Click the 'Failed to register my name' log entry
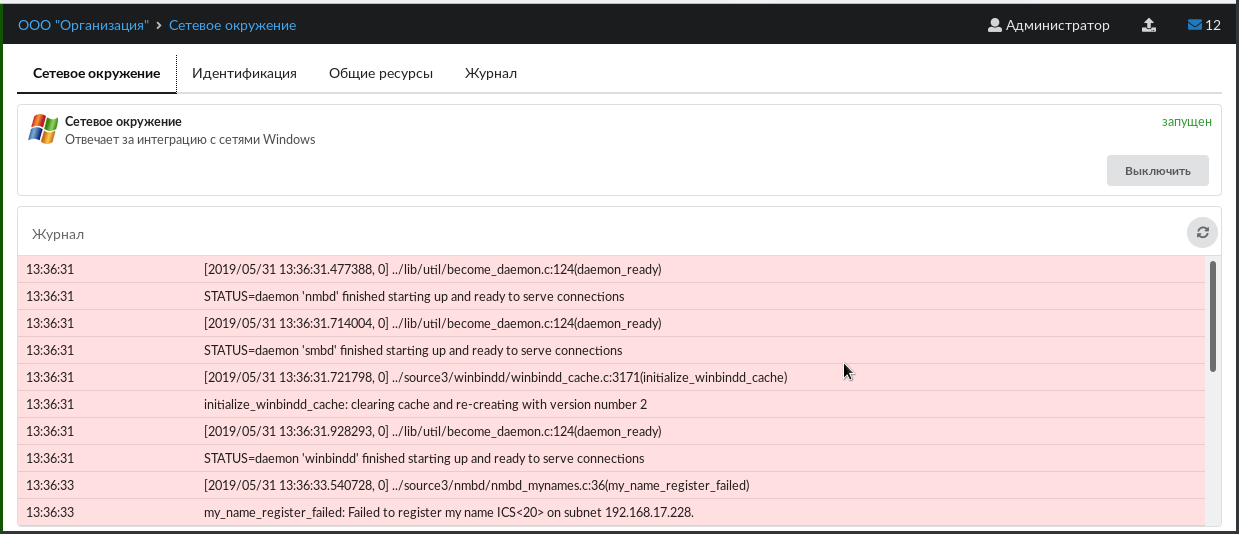This screenshot has height=534, width=1239. pyautogui.click(x=448, y=513)
